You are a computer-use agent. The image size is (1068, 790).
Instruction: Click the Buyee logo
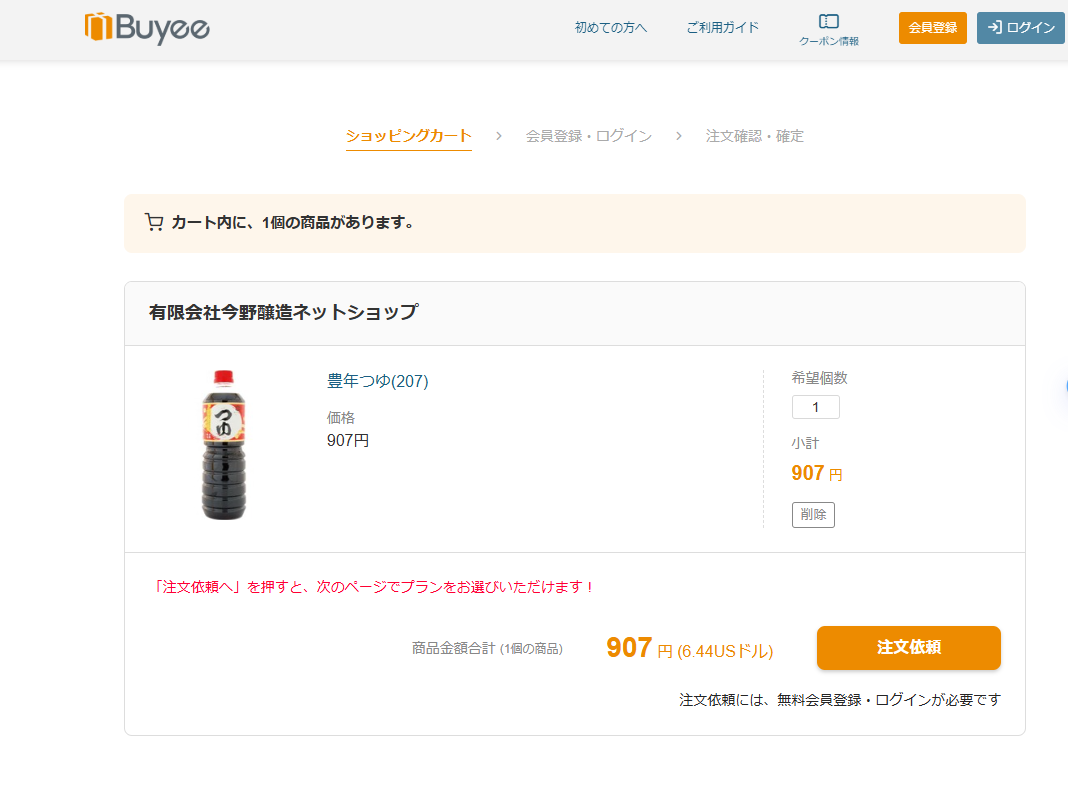coord(147,28)
